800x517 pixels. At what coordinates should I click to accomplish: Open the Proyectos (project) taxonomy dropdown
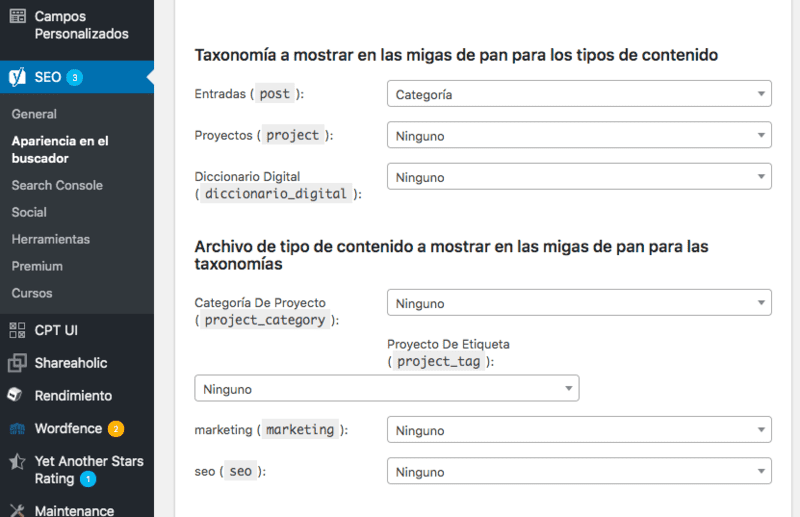578,135
